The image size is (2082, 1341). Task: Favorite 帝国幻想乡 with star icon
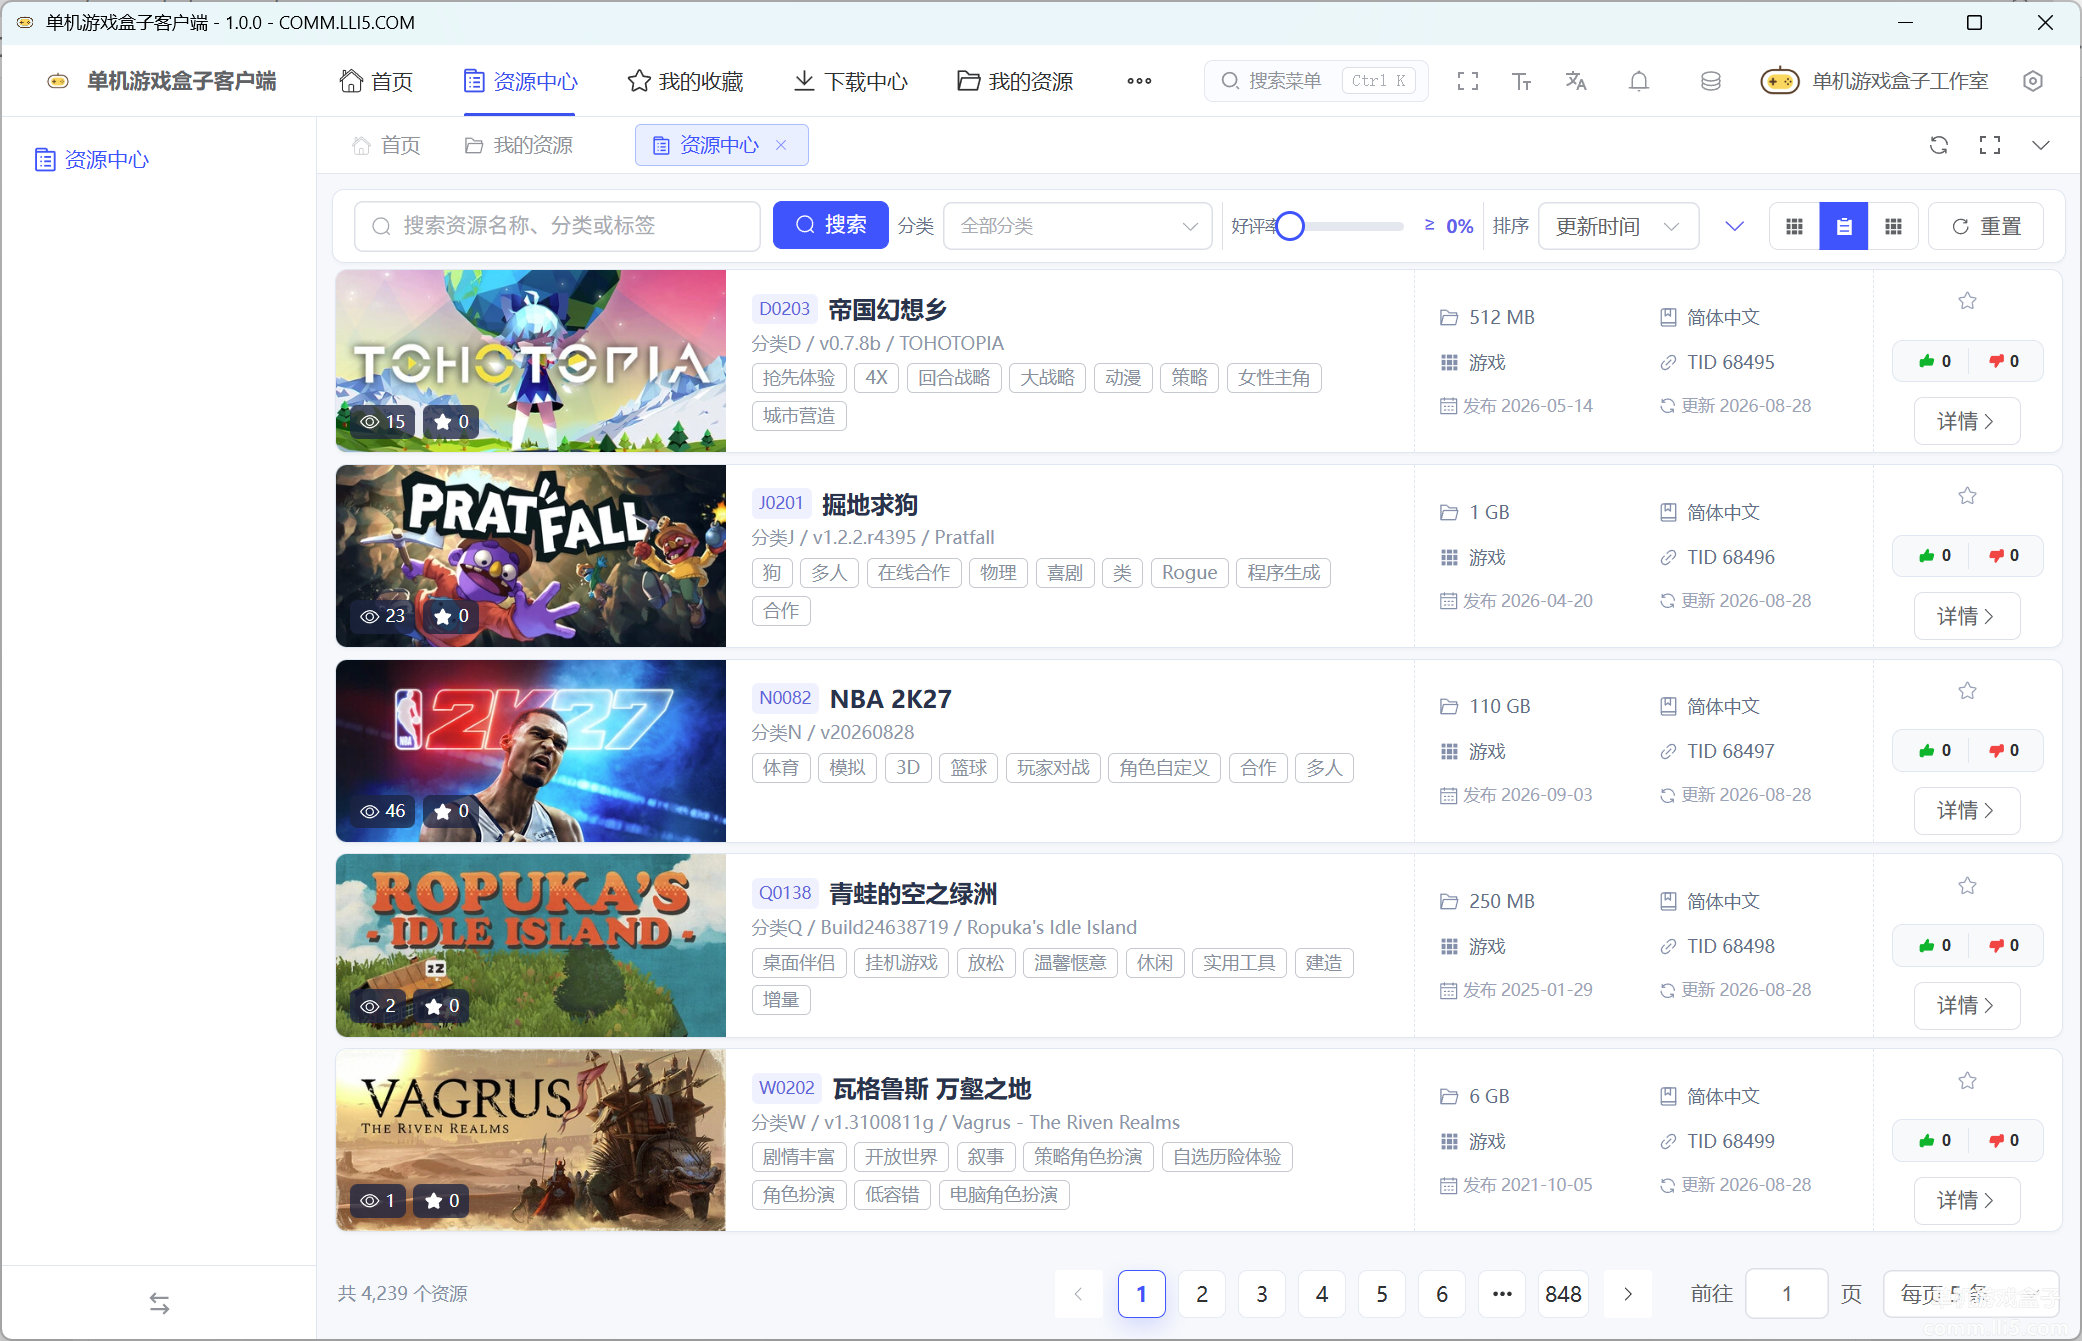(1967, 301)
